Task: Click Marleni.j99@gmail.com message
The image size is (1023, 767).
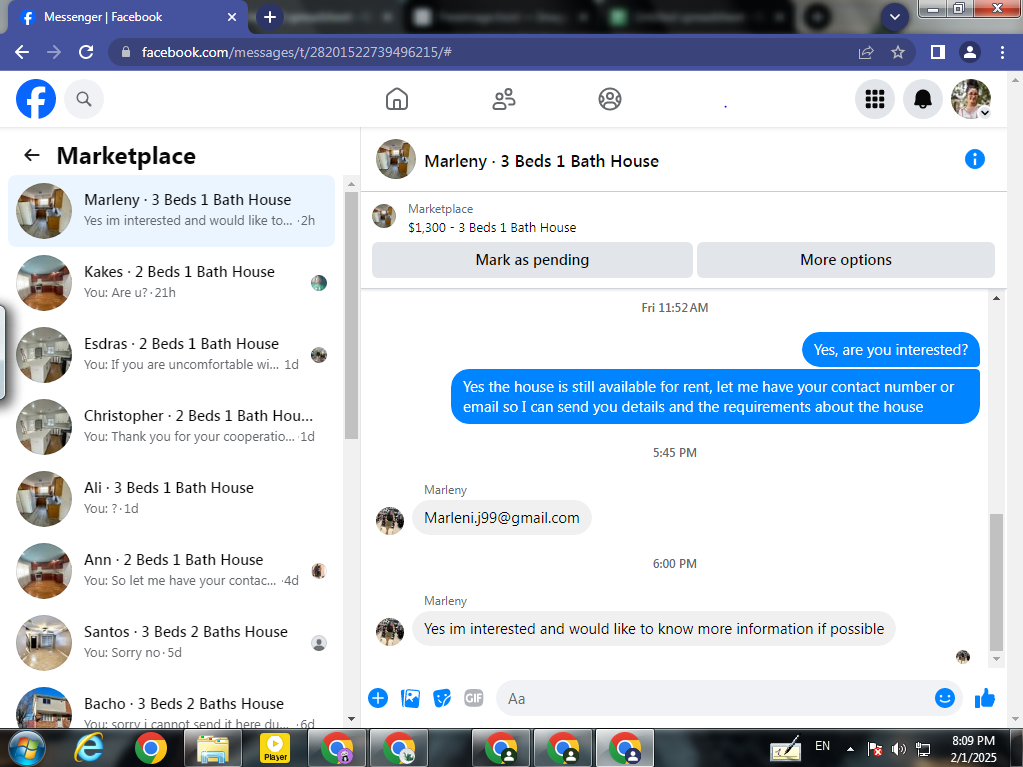Action: pyautogui.click(x=502, y=518)
